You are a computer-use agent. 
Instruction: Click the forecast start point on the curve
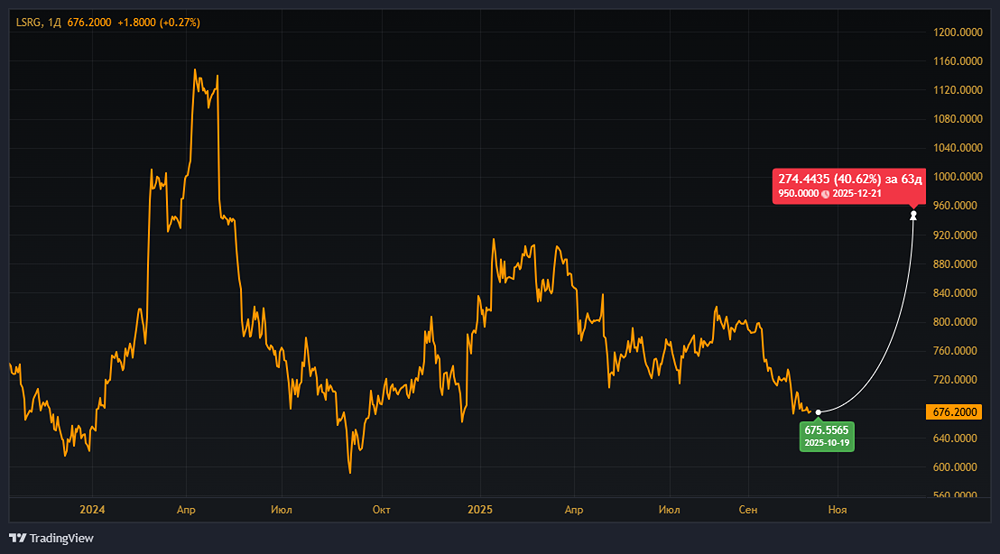[x=818, y=412]
